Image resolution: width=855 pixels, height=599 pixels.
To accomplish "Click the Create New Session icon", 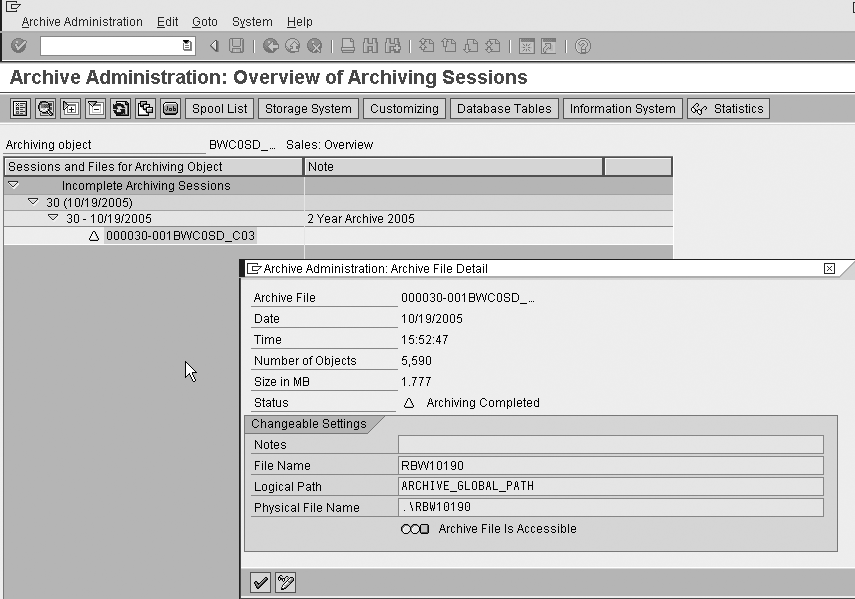I will (x=526, y=46).
